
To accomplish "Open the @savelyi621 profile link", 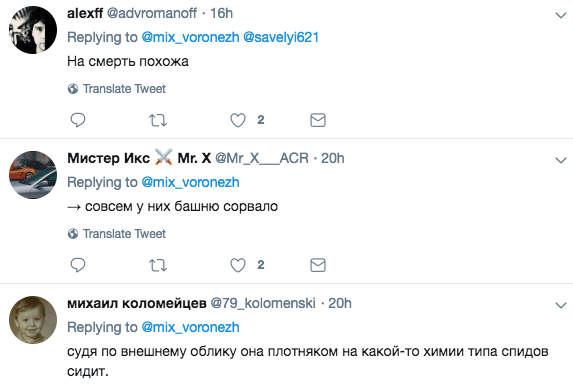I will pyautogui.click(x=281, y=37).
